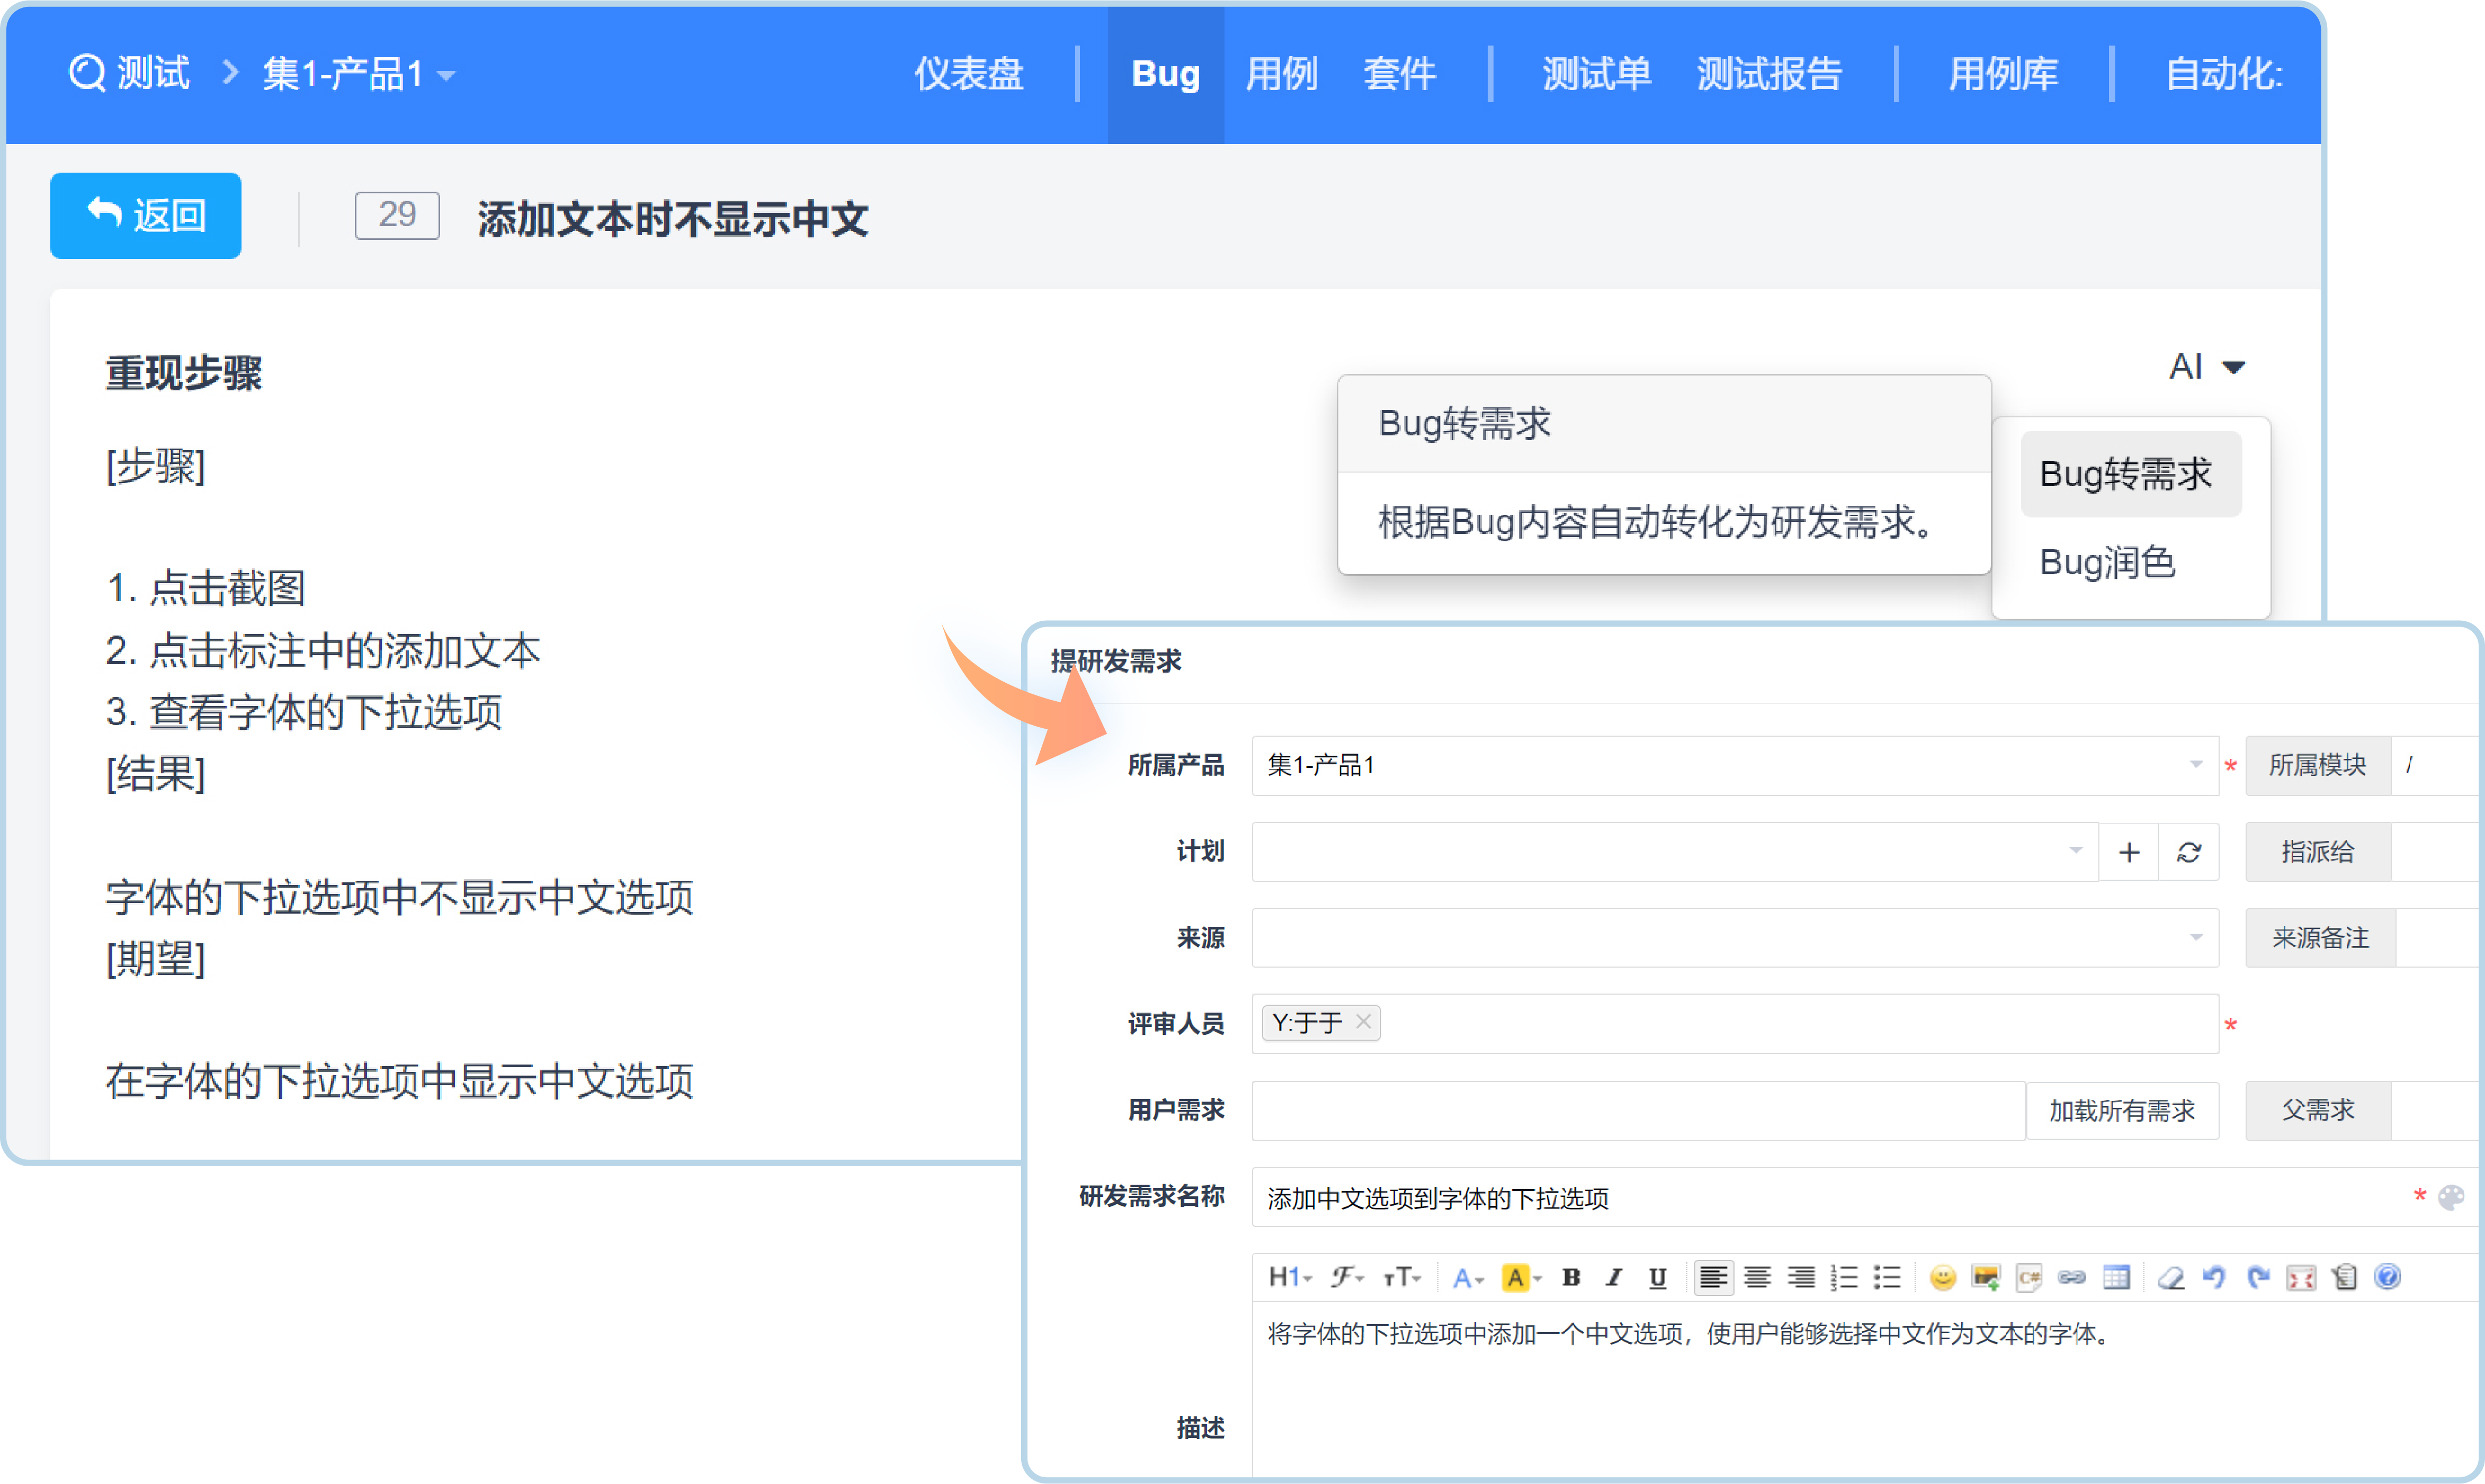Select Bug润色 from the AI menu
Viewport: 2485px width, 1484px height.
(2107, 562)
